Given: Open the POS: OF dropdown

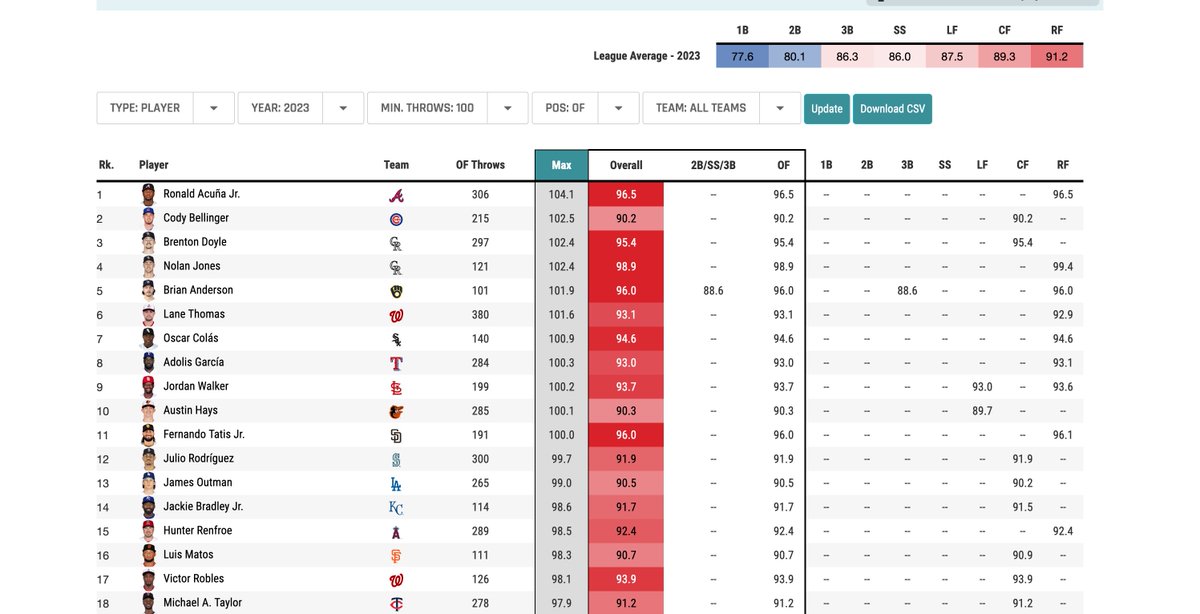Looking at the screenshot, I should pos(585,108).
